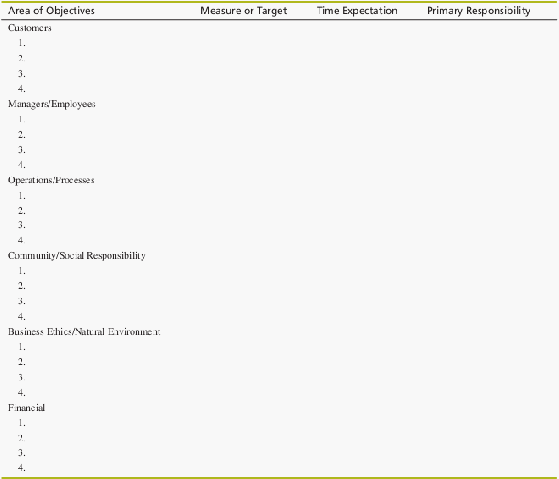Viewport: 559px width, 479px height.
Task: Click item 2 under Managers/Employees
Action: pyautogui.click(x=22, y=135)
